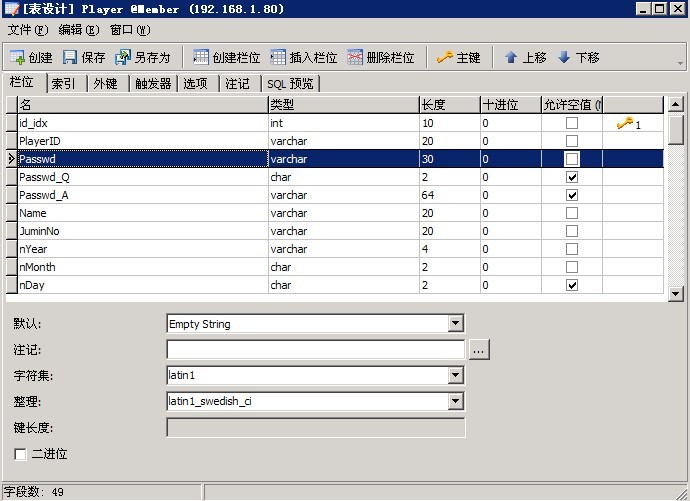Click the 保存 (Save) disk icon
This screenshot has width=690, height=501.
(x=70, y=58)
